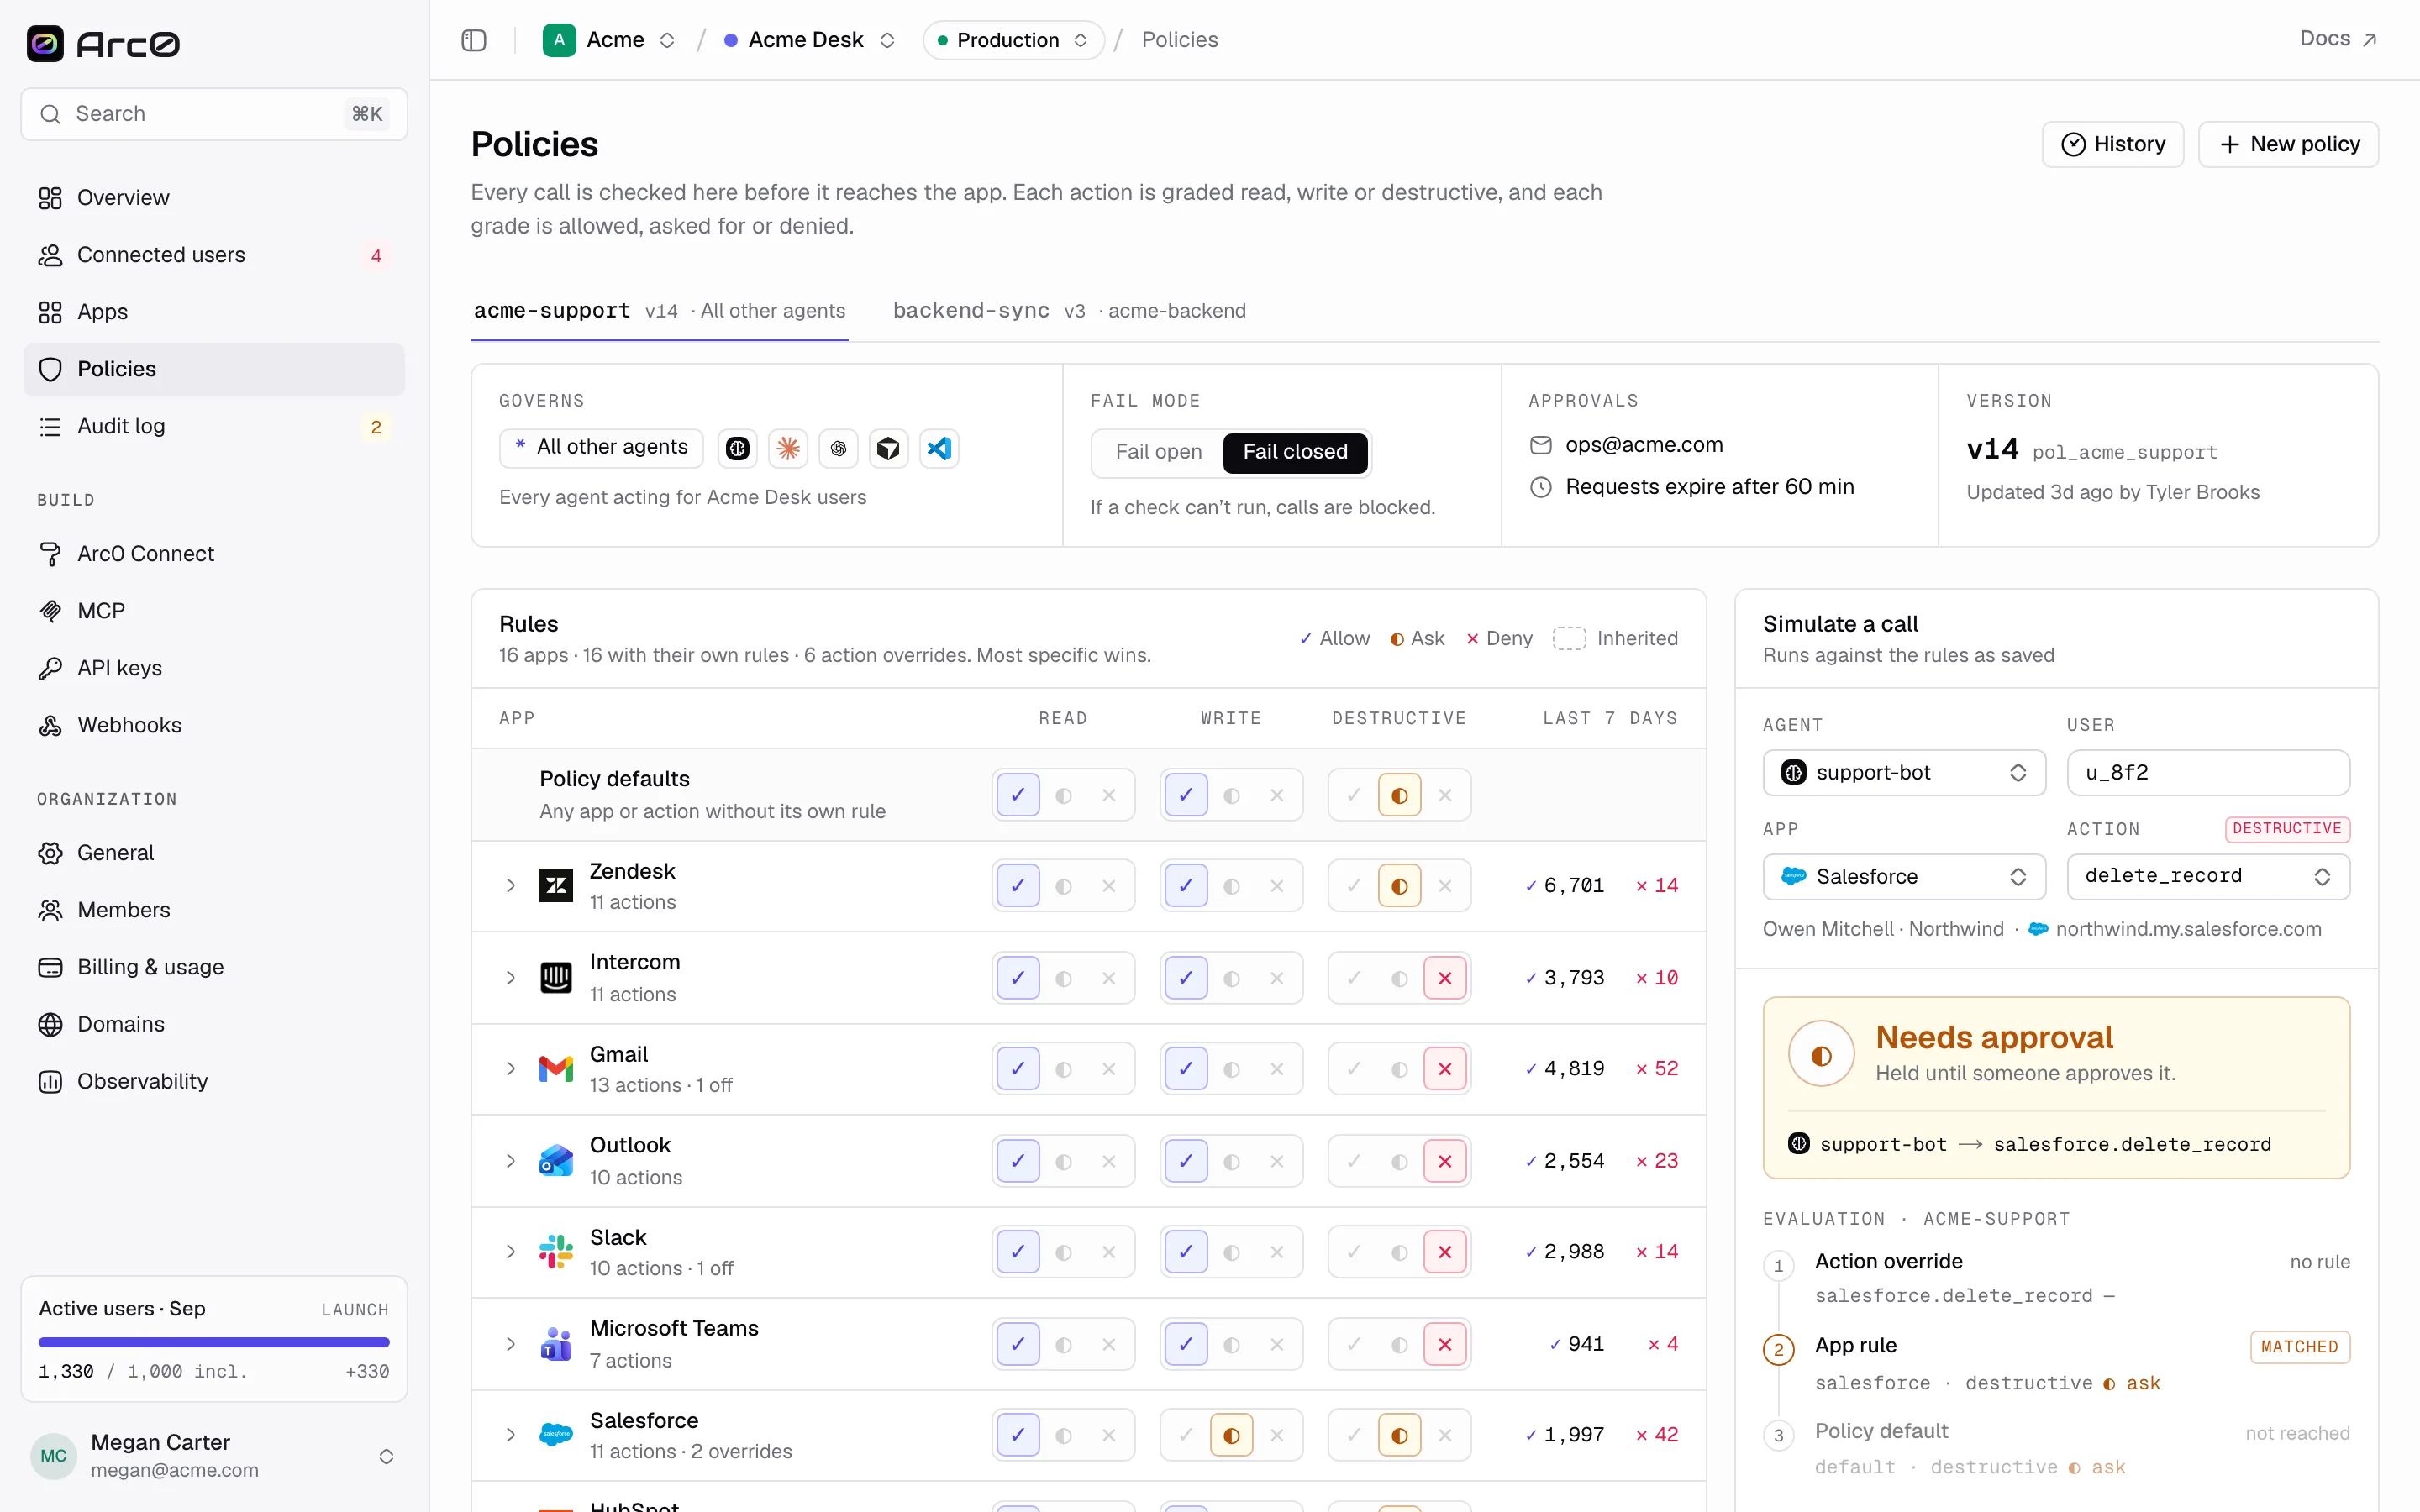The height and width of the screenshot is (1512, 2420).
Task: Click the ArcO logo icon
Action: pyautogui.click(x=45, y=43)
